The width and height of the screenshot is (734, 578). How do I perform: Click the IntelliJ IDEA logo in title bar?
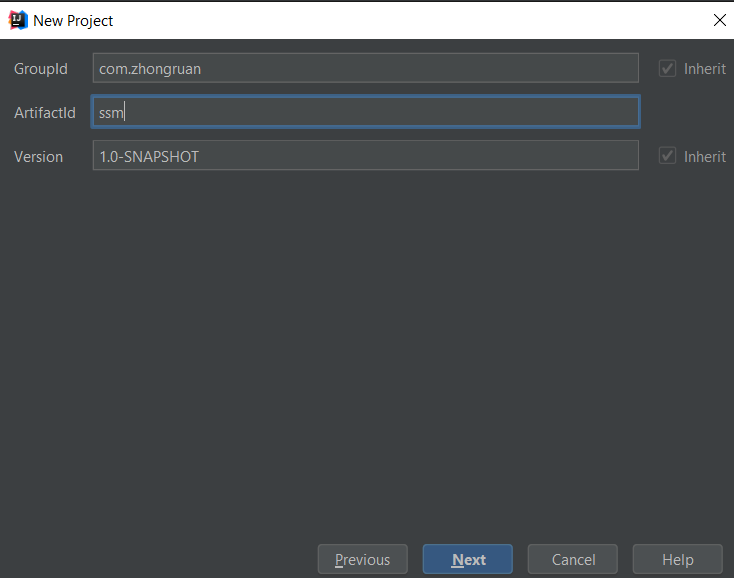[x=17, y=20]
